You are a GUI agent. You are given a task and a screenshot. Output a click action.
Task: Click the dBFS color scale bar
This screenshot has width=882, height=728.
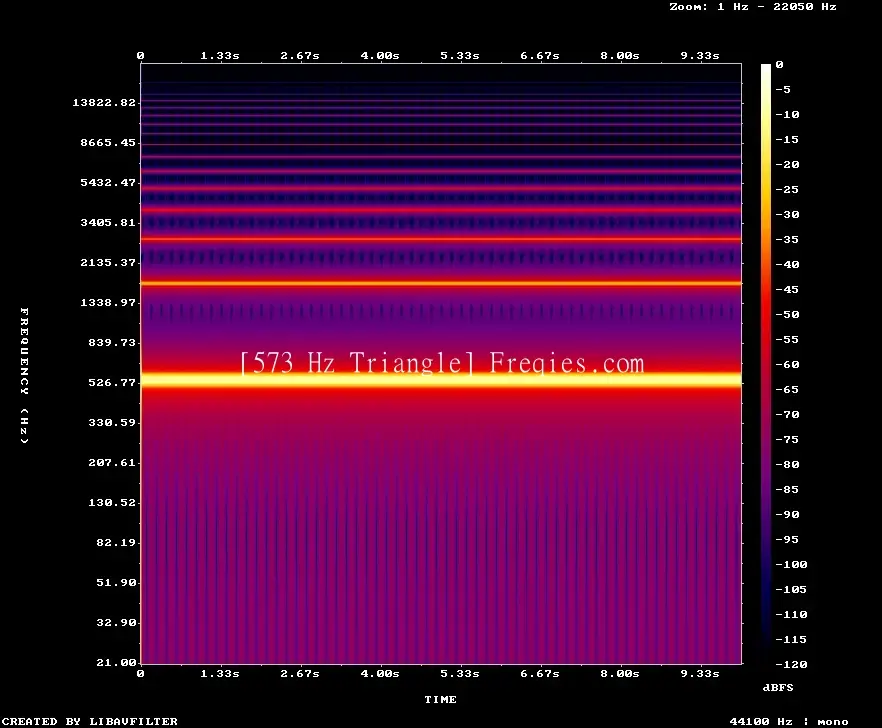coord(766,364)
